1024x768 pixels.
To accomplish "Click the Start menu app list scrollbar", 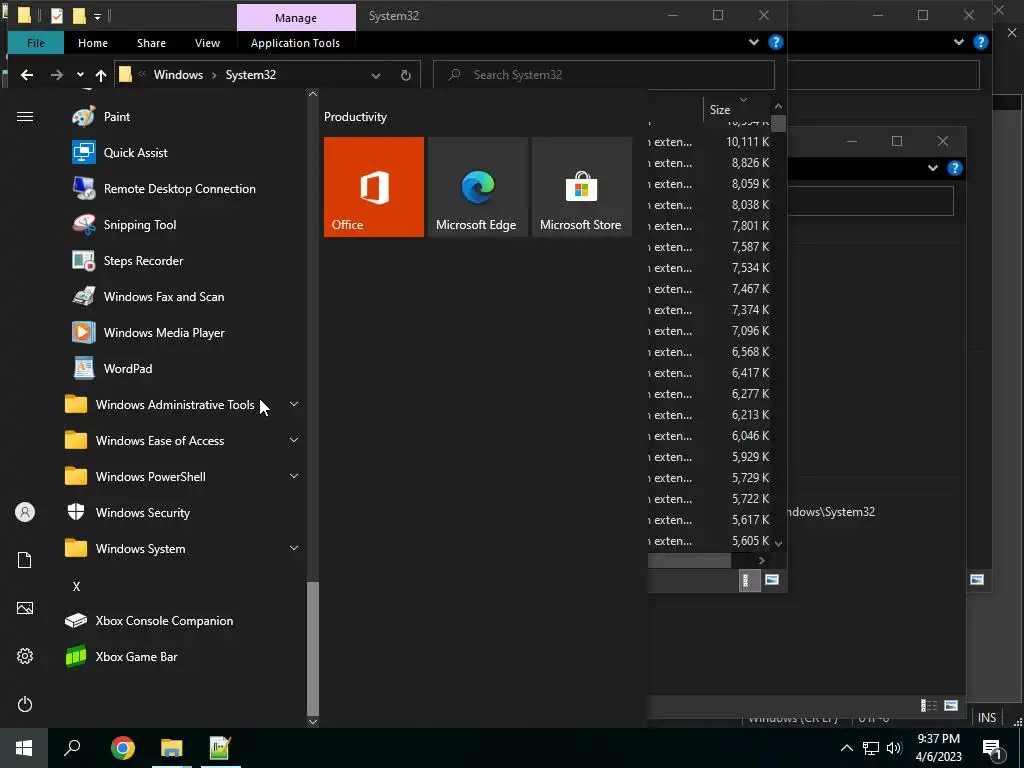I will [313, 648].
